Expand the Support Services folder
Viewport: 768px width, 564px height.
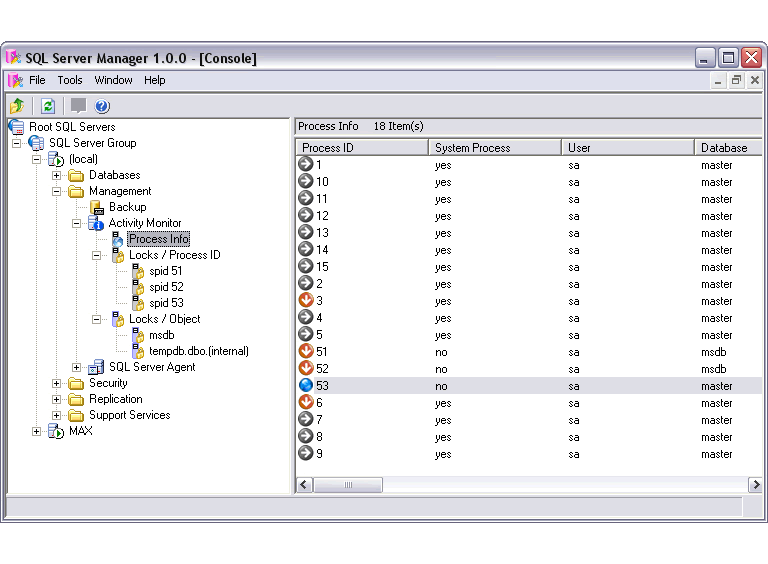pyautogui.click(x=56, y=416)
